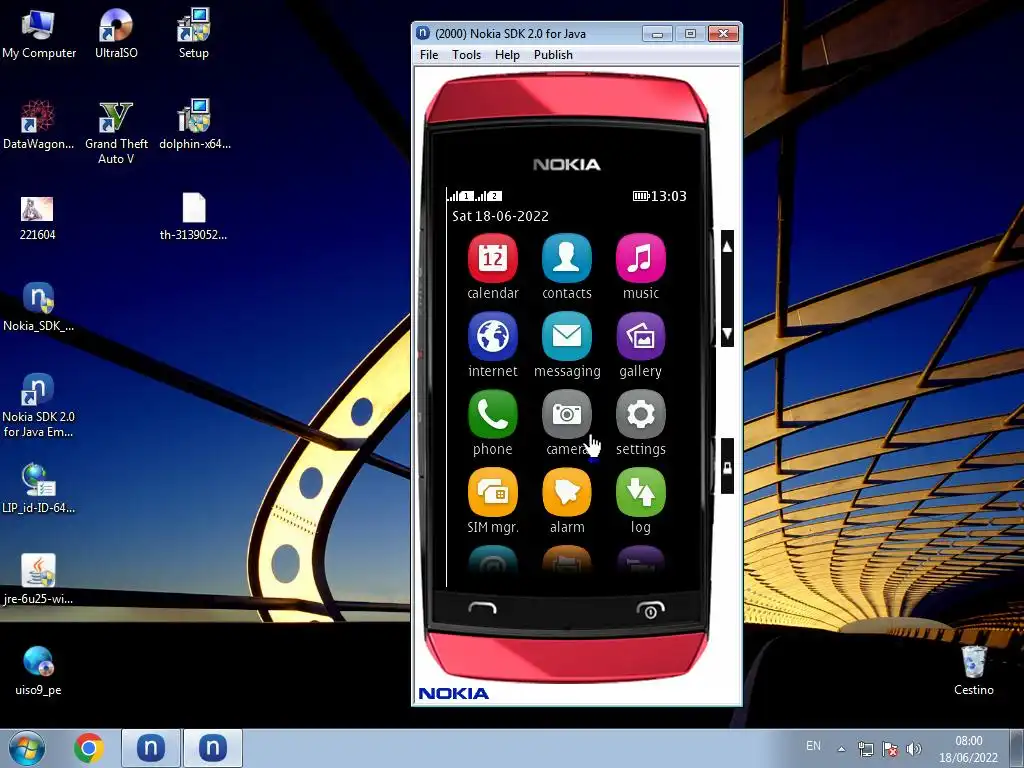Select the My Computer desktop icon
1024x768 pixels.
coord(38,35)
